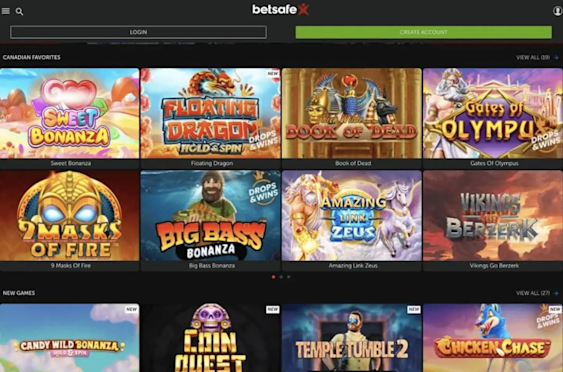Select the first carousel page dot
This screenshot has width=563, height=372.
(274, 277)
